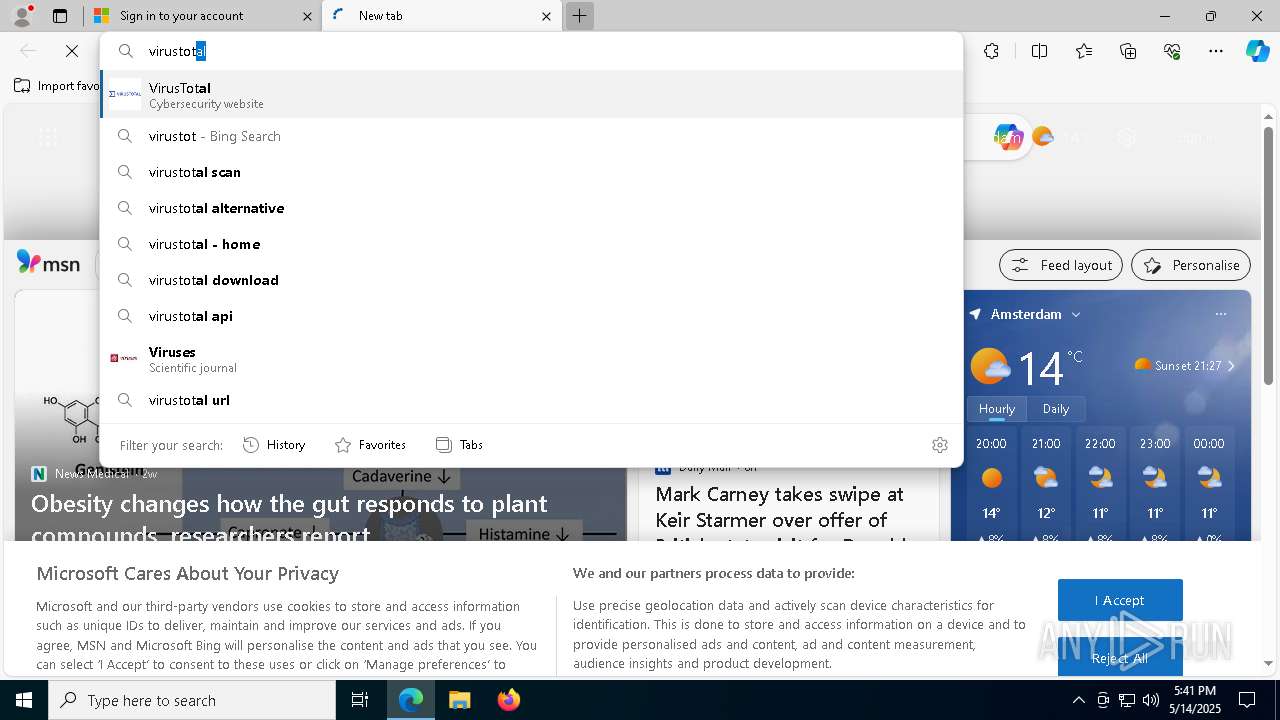Open Browser essentials heart icon
This screenshot has width=1280, height=720.
(x=1172, y=51)
